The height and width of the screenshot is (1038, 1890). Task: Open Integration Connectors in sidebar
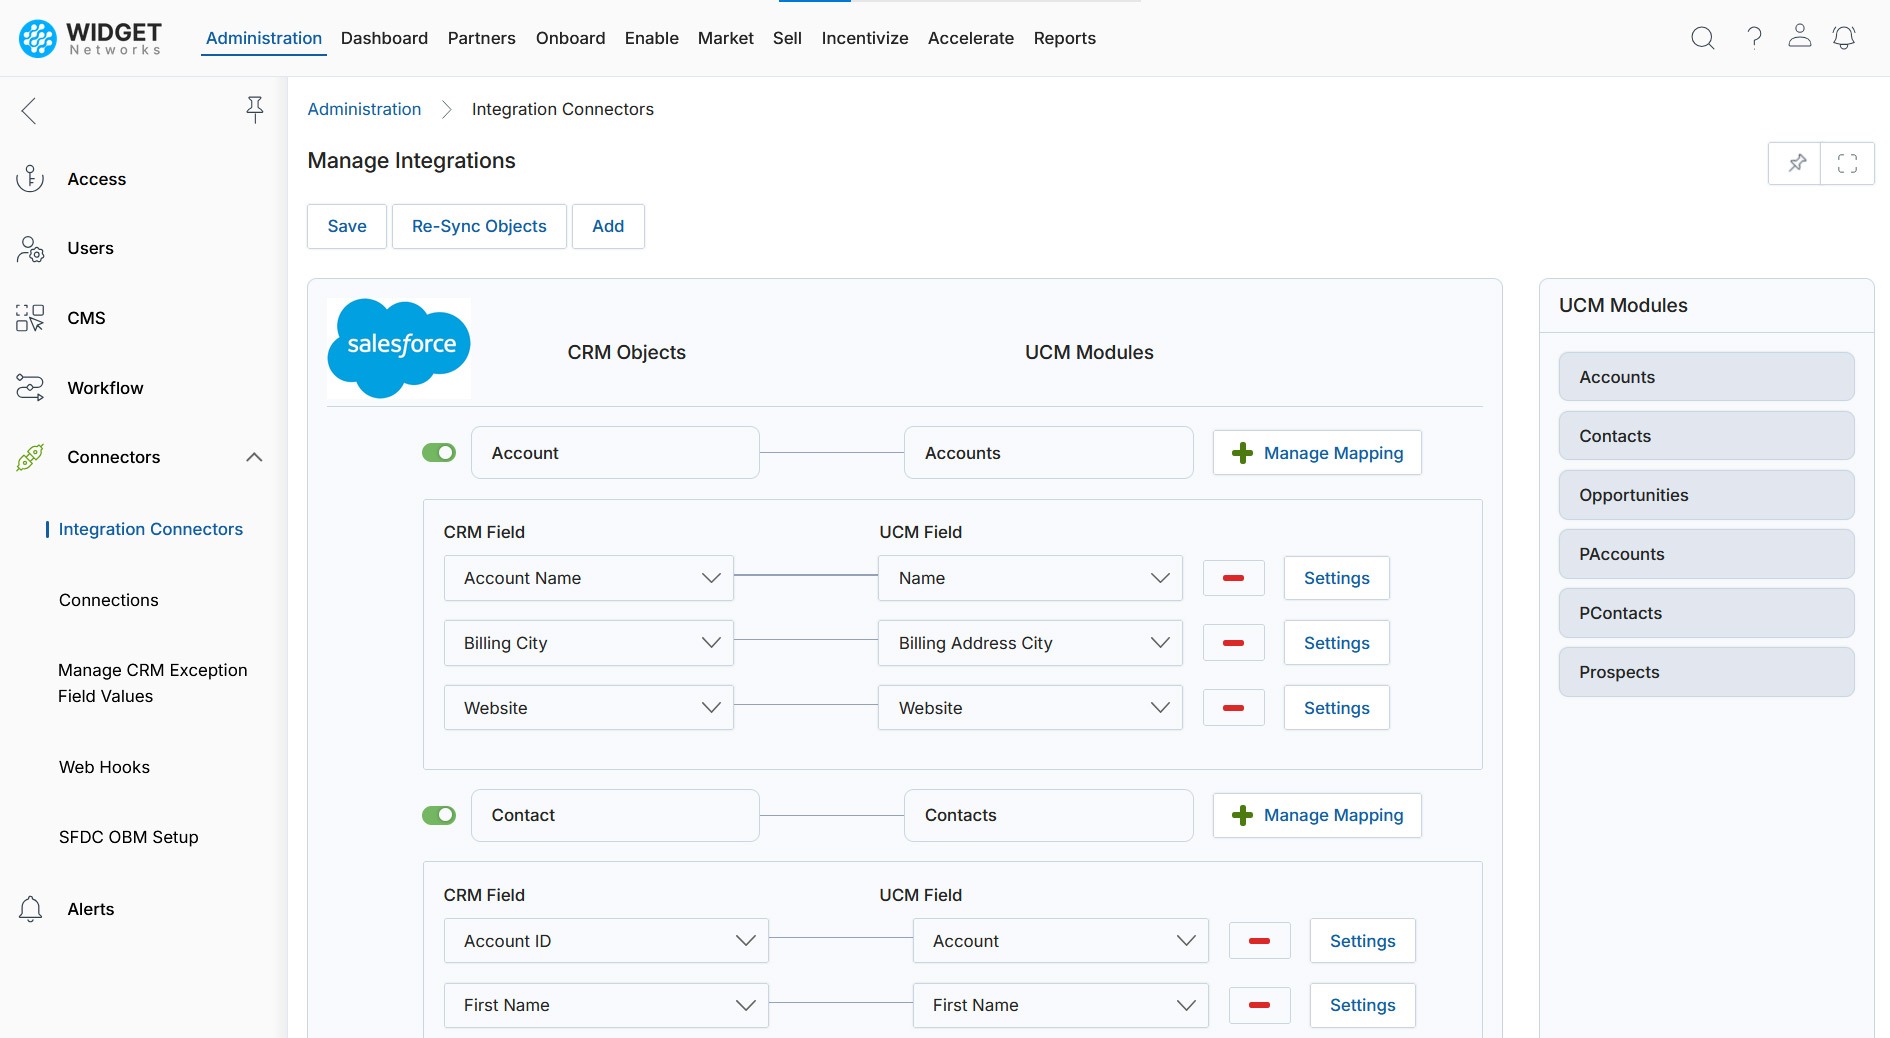151,529
